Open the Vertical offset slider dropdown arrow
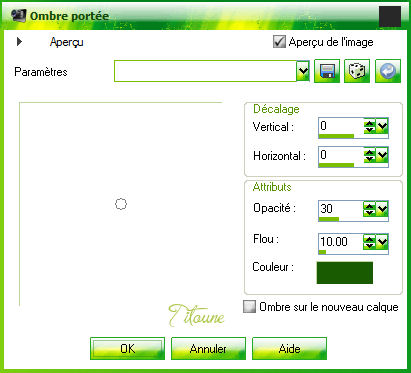This screenshot has height=373, width=411. [382, 126]
